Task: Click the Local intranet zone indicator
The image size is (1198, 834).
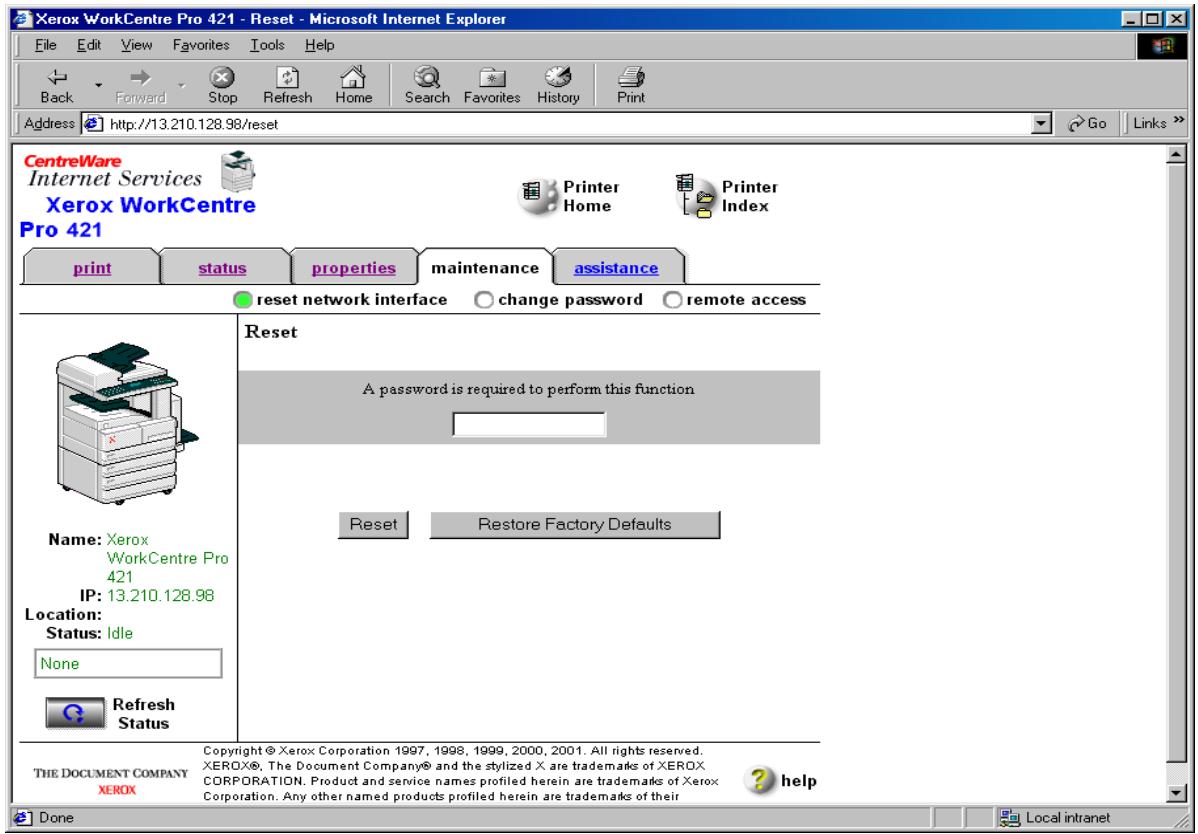Action: (1057, 818)
